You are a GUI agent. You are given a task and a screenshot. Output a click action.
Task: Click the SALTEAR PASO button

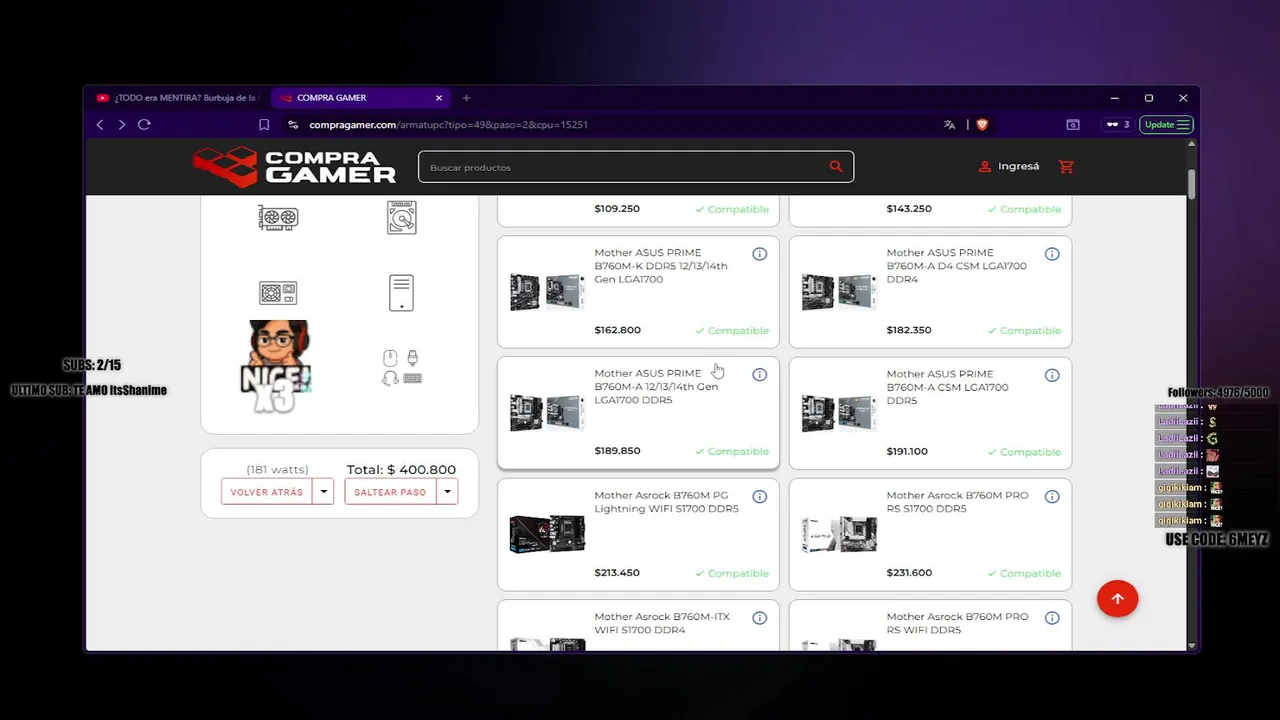pyautogui.click(x=390, y=492)
